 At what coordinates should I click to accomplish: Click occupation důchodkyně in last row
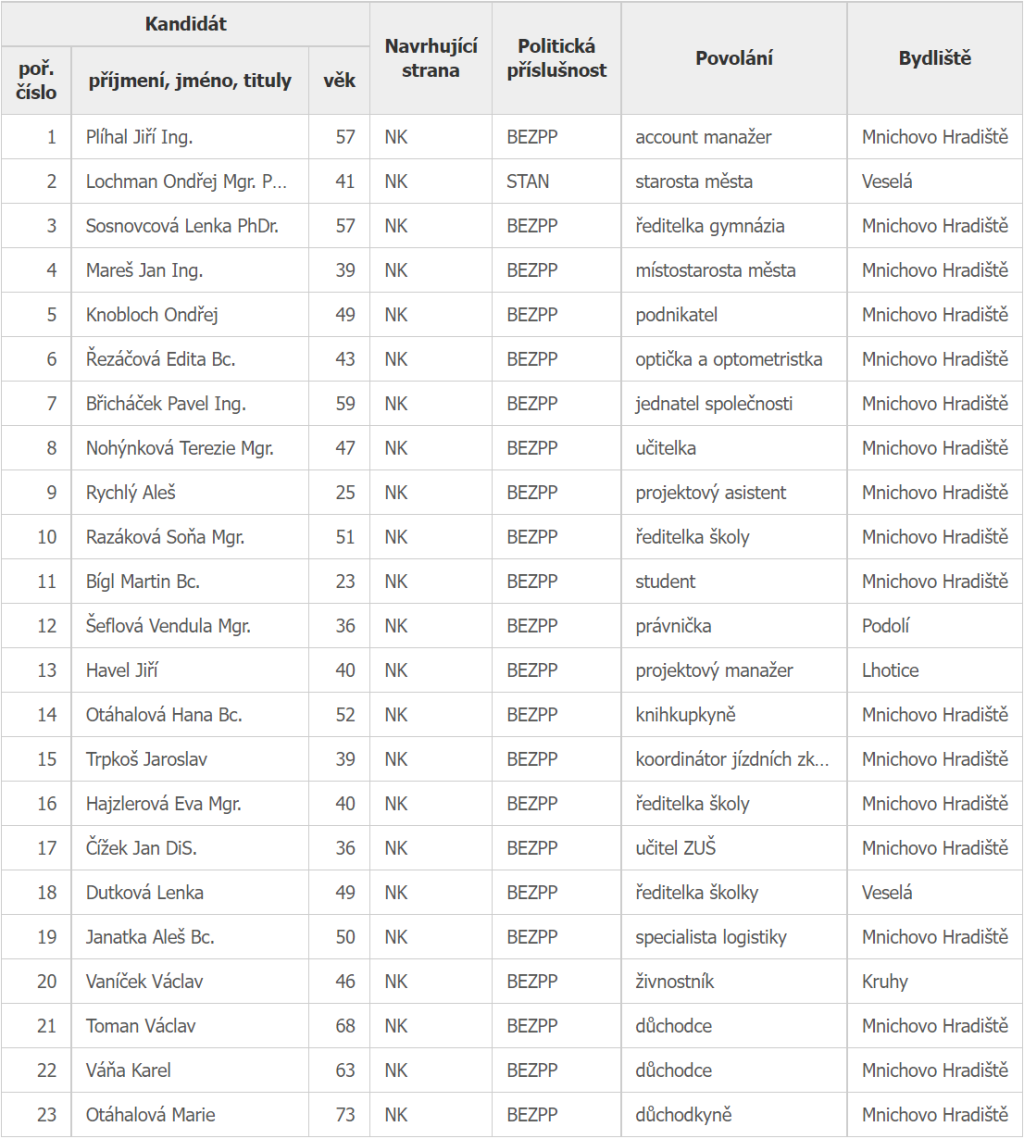click(683, 1114)
